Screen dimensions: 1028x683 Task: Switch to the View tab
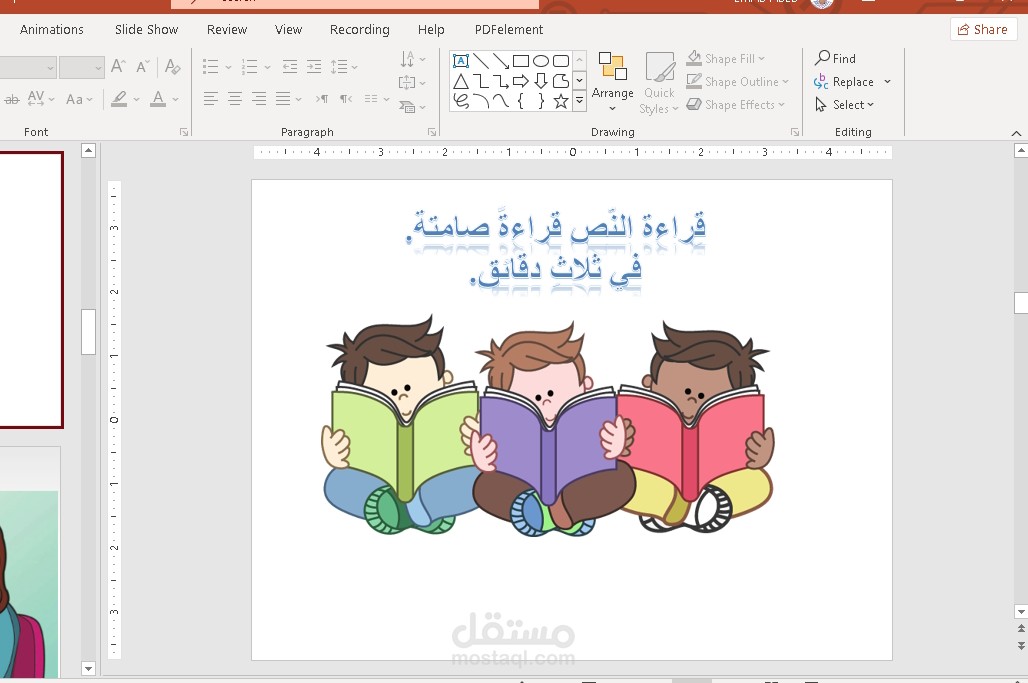288,29
